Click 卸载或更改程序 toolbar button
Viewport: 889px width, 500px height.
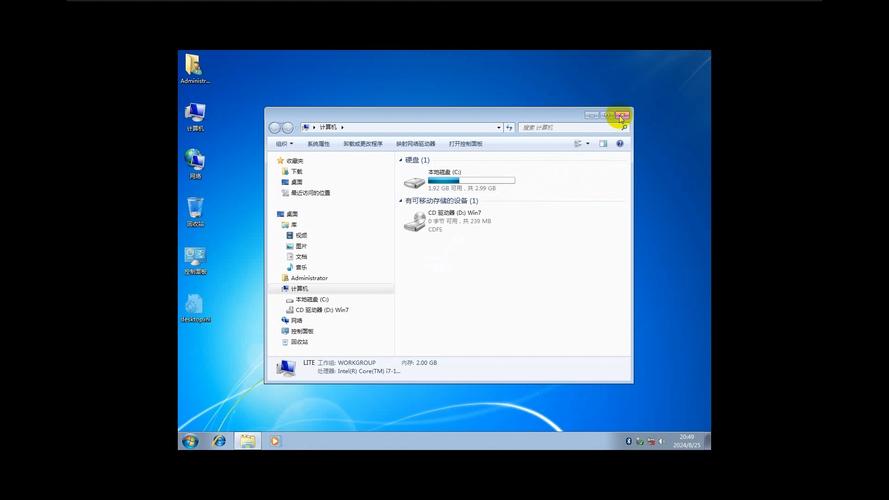(x=363, y=144)
